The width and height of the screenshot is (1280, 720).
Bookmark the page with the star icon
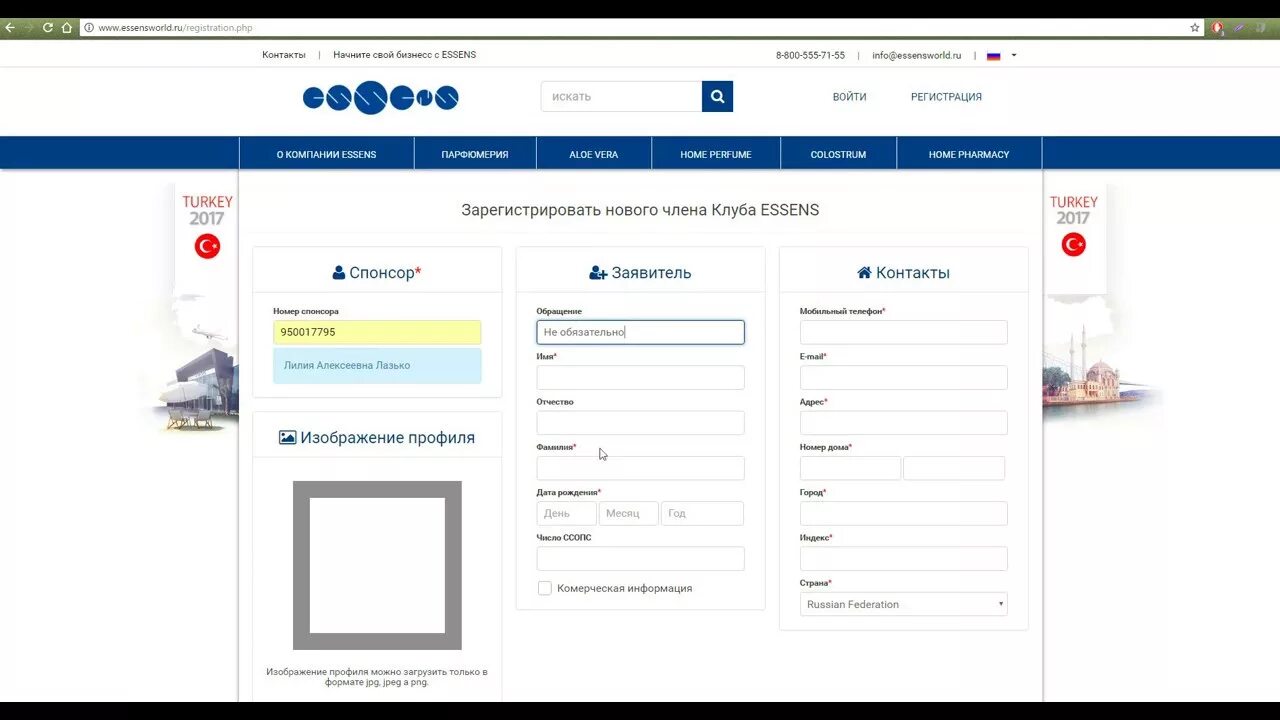click(1195, 28)
